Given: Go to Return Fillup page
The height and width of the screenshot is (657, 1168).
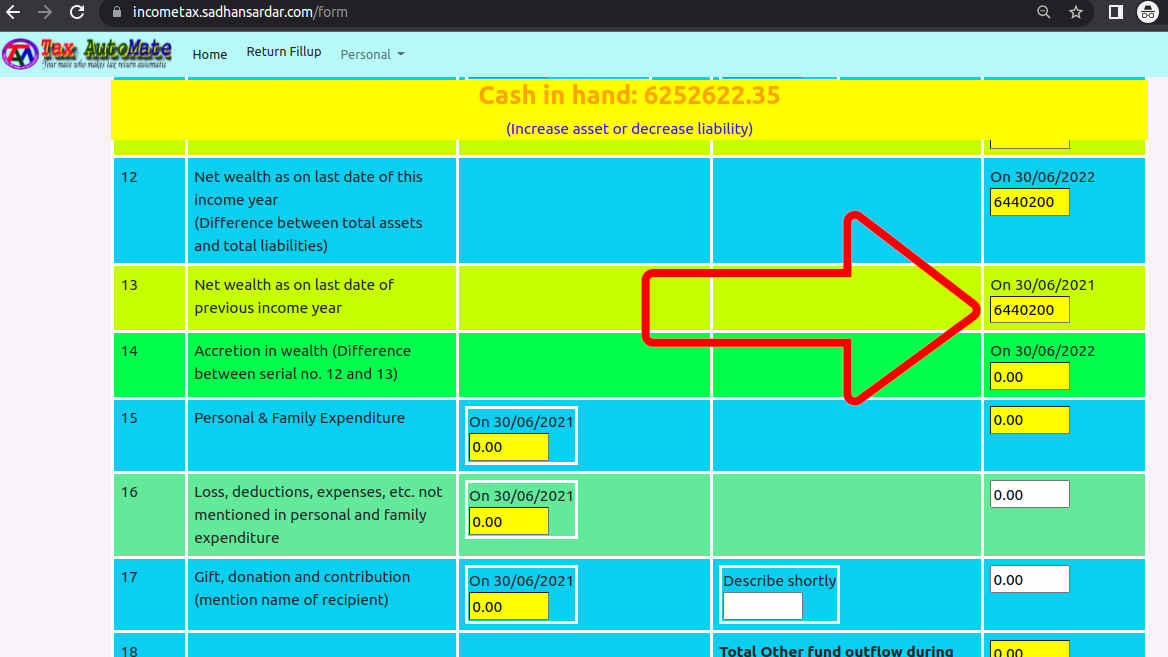Looking at the screenshot, I should click(284, 52).
